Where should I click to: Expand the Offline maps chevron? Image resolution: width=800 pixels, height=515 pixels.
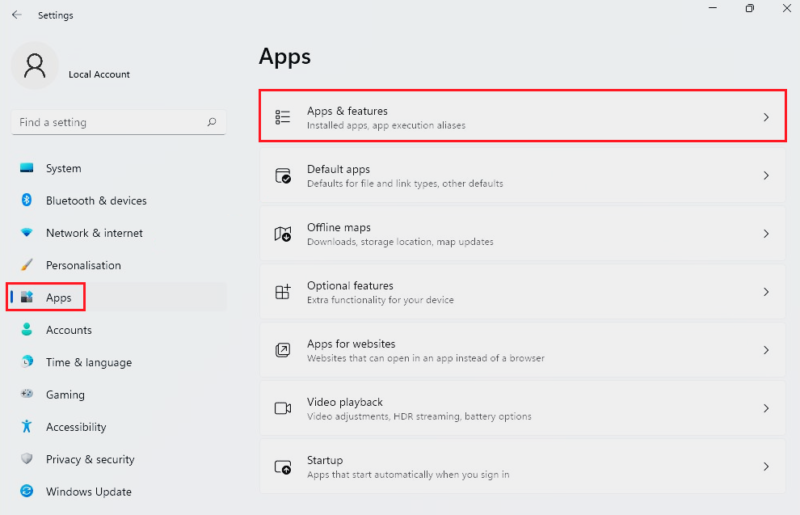[766, 234]
